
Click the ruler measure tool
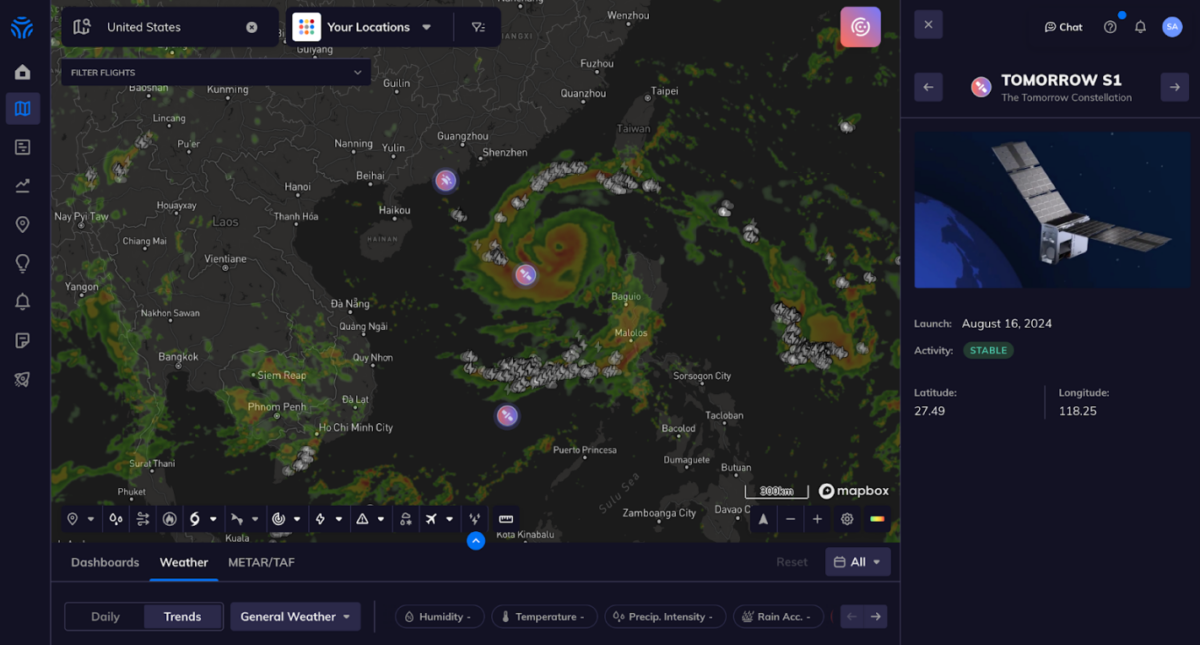(x=506, y=519)
